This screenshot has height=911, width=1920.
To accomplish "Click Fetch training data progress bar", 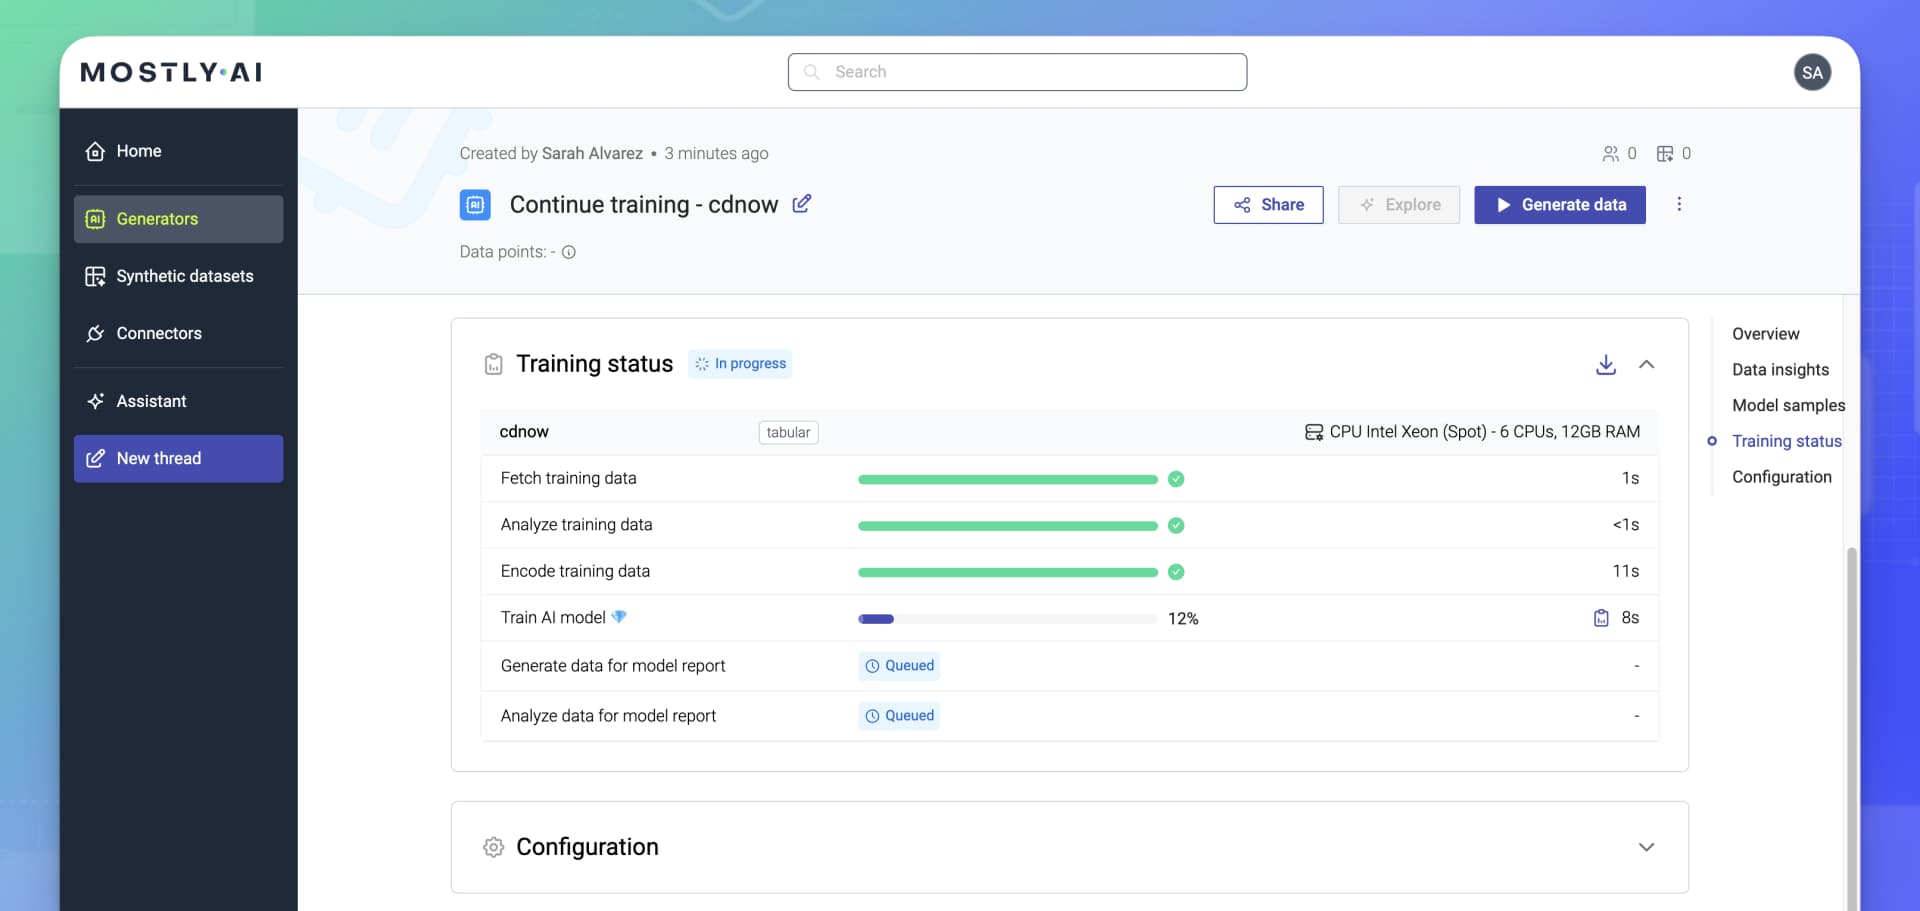I will (x=1008, y=479).
